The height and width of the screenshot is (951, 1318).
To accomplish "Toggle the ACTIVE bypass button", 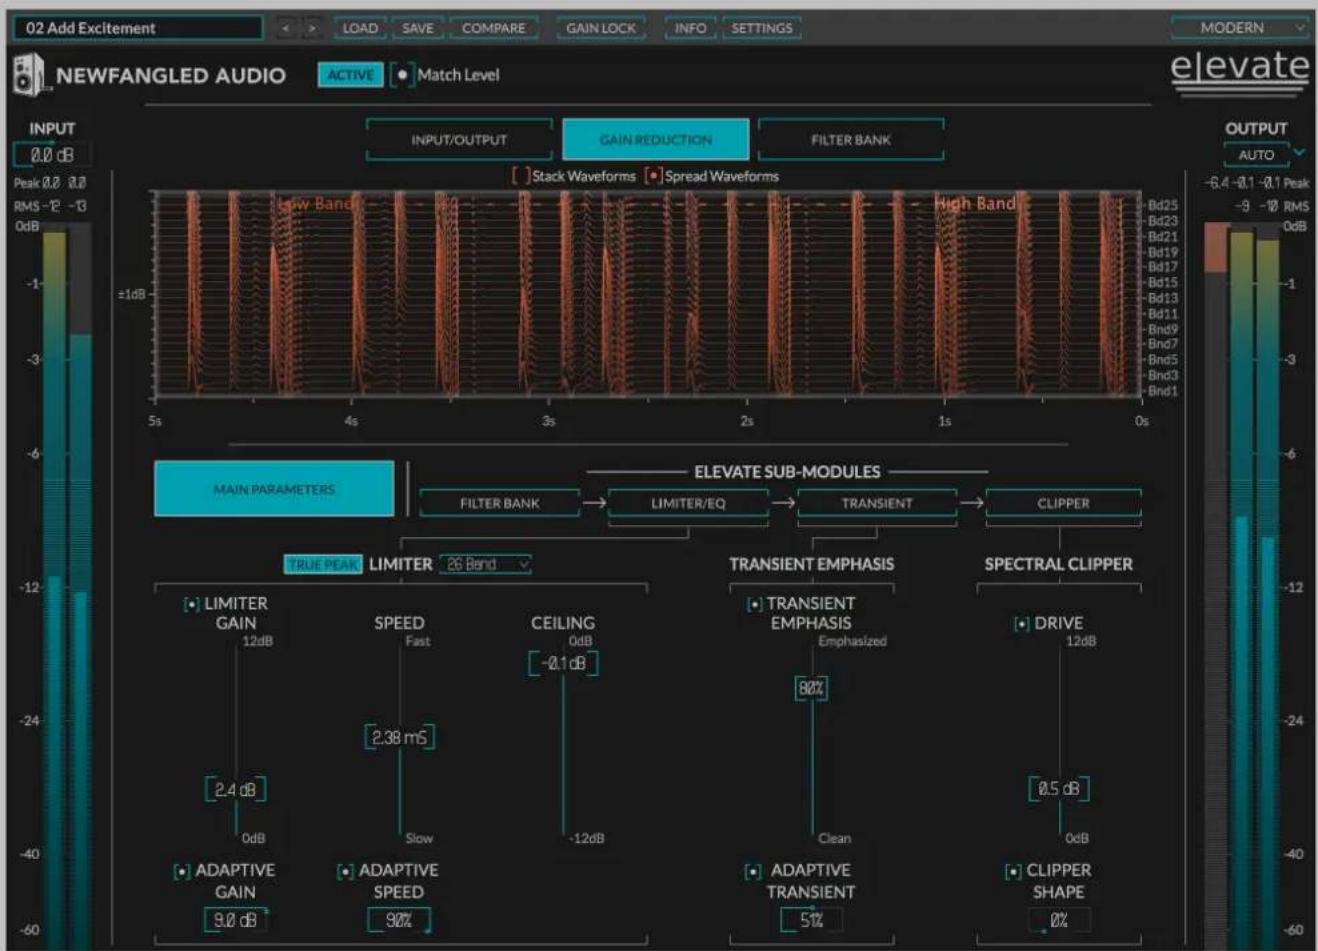I will tap(350, 75).
